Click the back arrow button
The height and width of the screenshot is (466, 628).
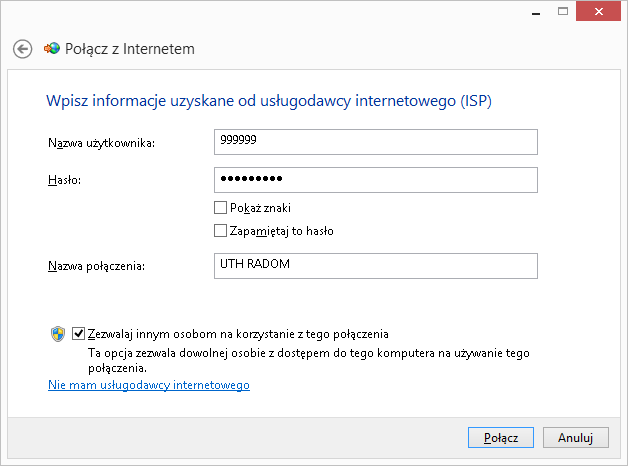[x=23, y=49]
